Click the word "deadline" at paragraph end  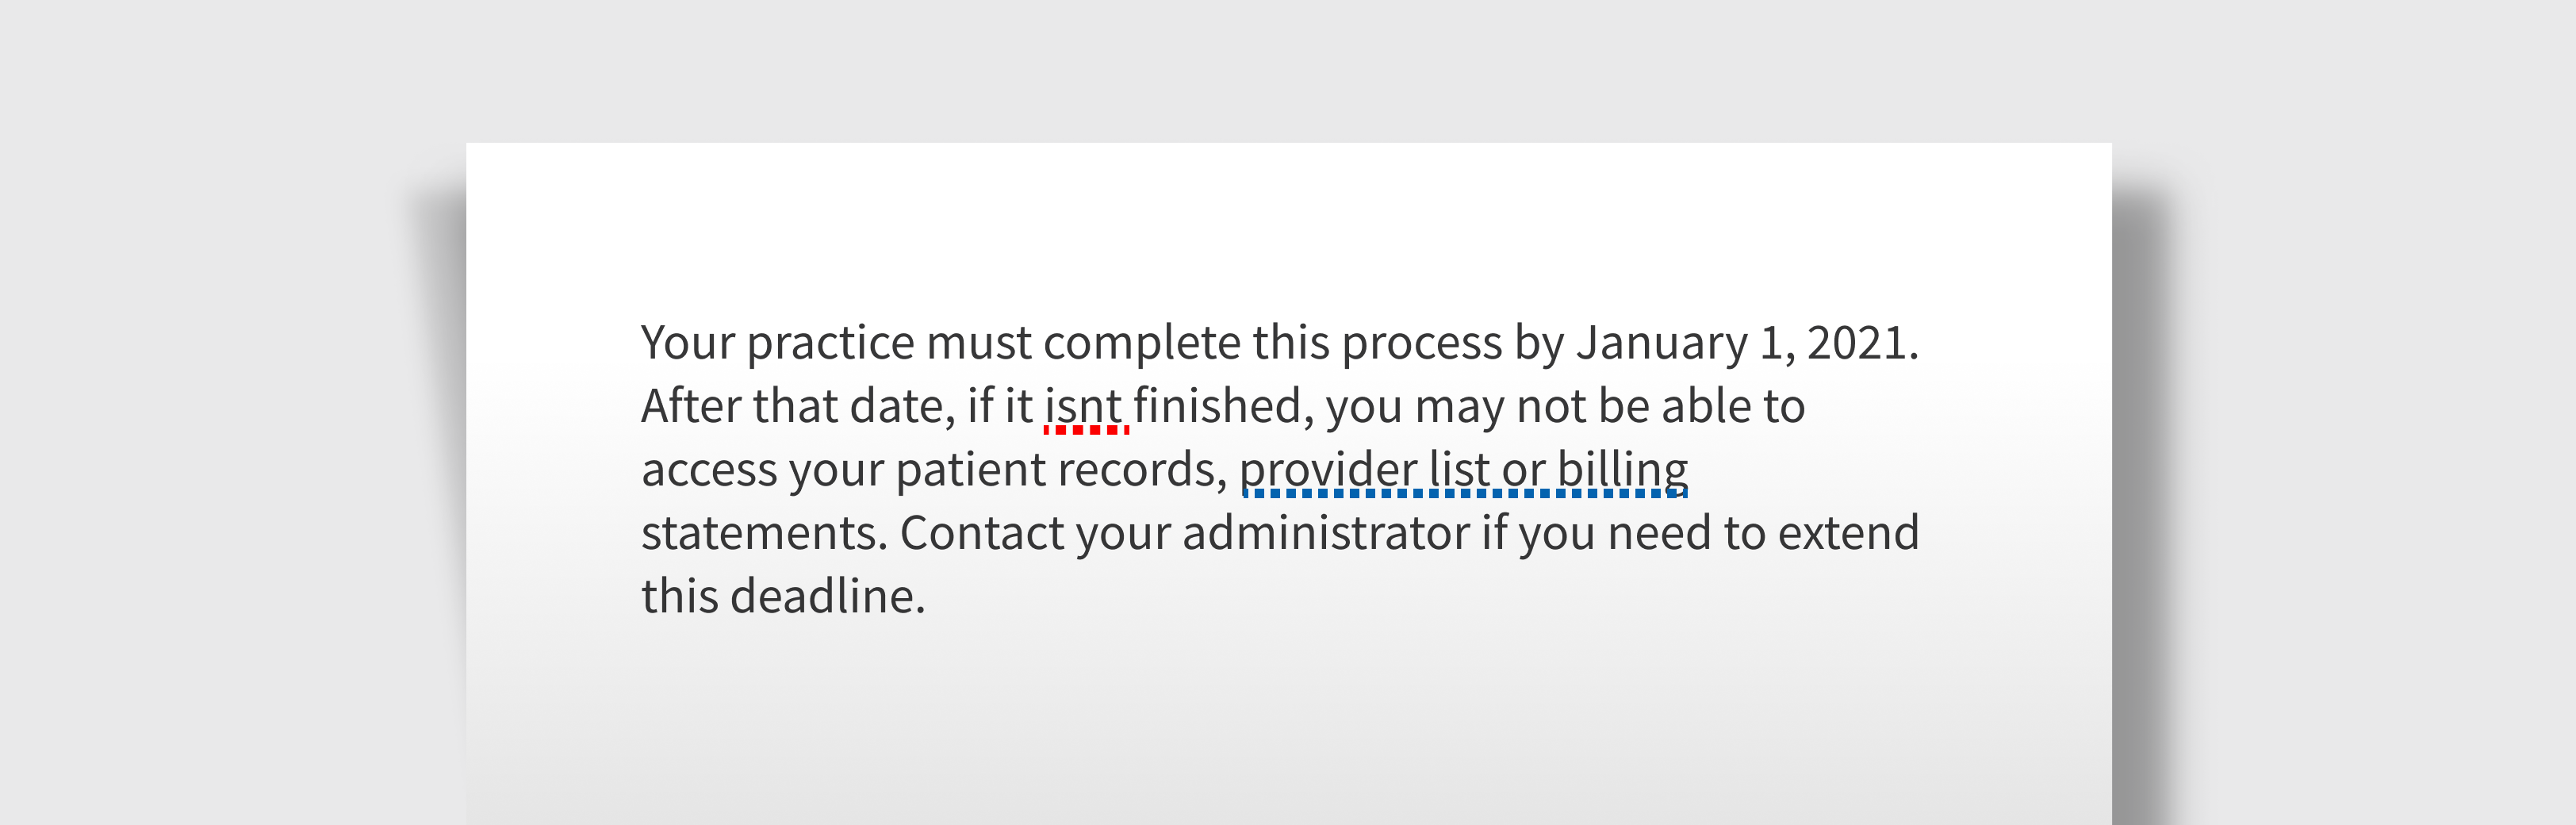tap(822, 596)
